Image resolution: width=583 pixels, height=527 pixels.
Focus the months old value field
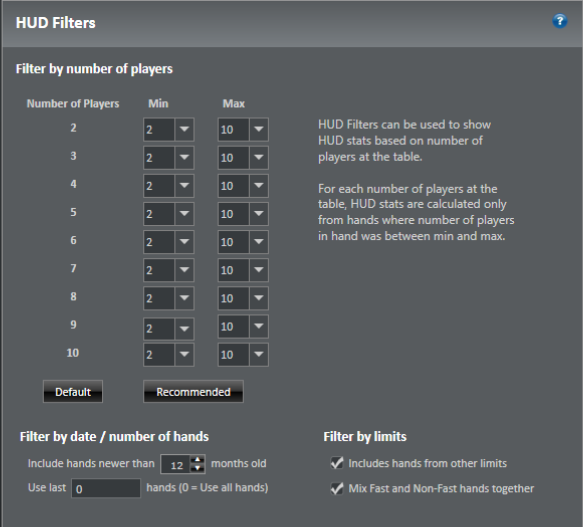coord(176,464)
